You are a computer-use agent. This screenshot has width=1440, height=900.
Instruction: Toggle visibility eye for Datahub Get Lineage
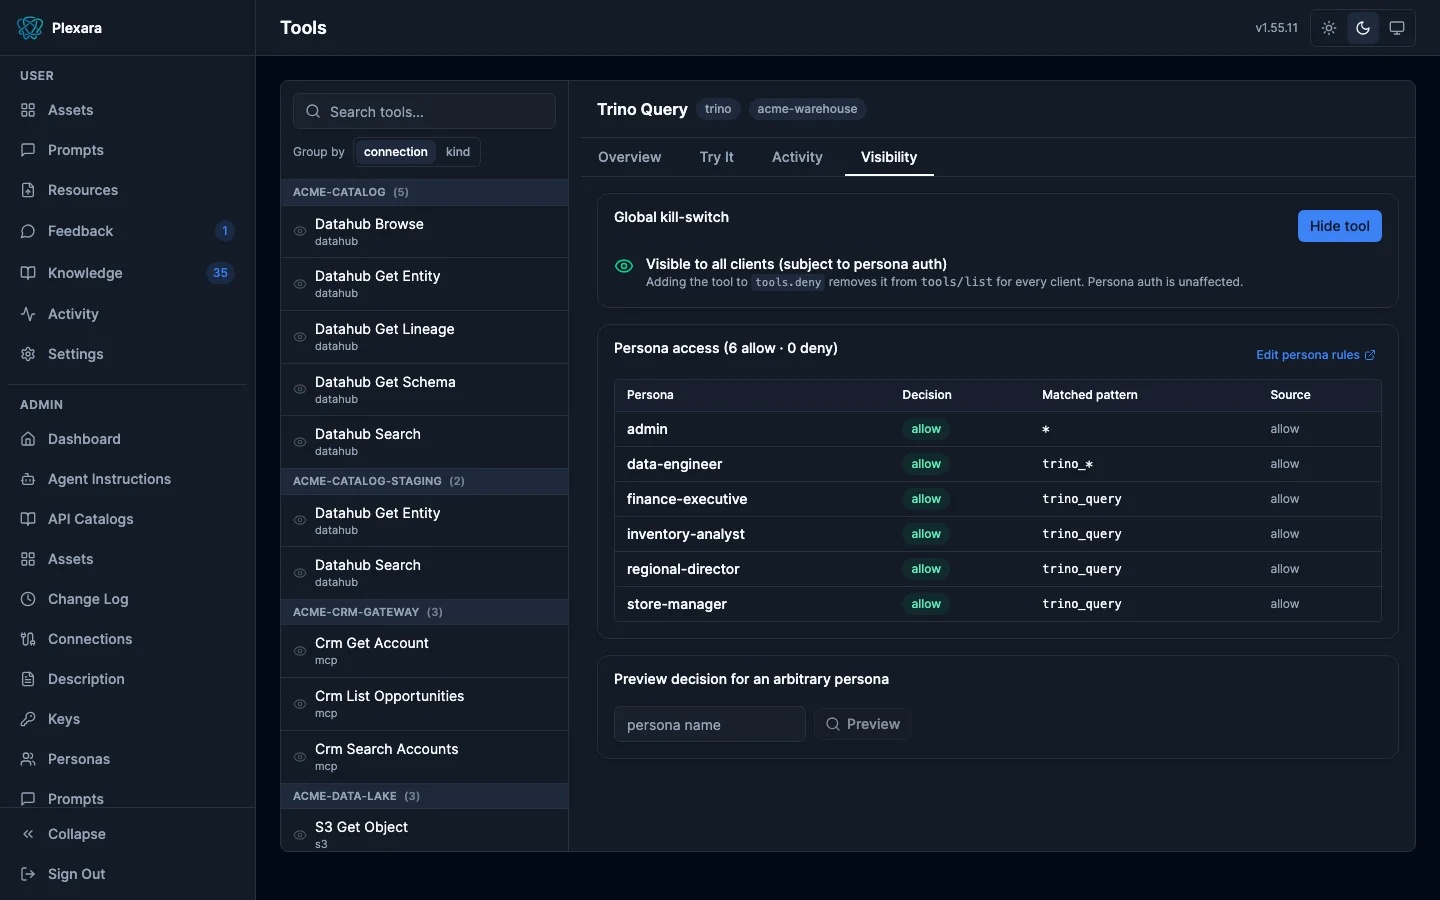300,337
